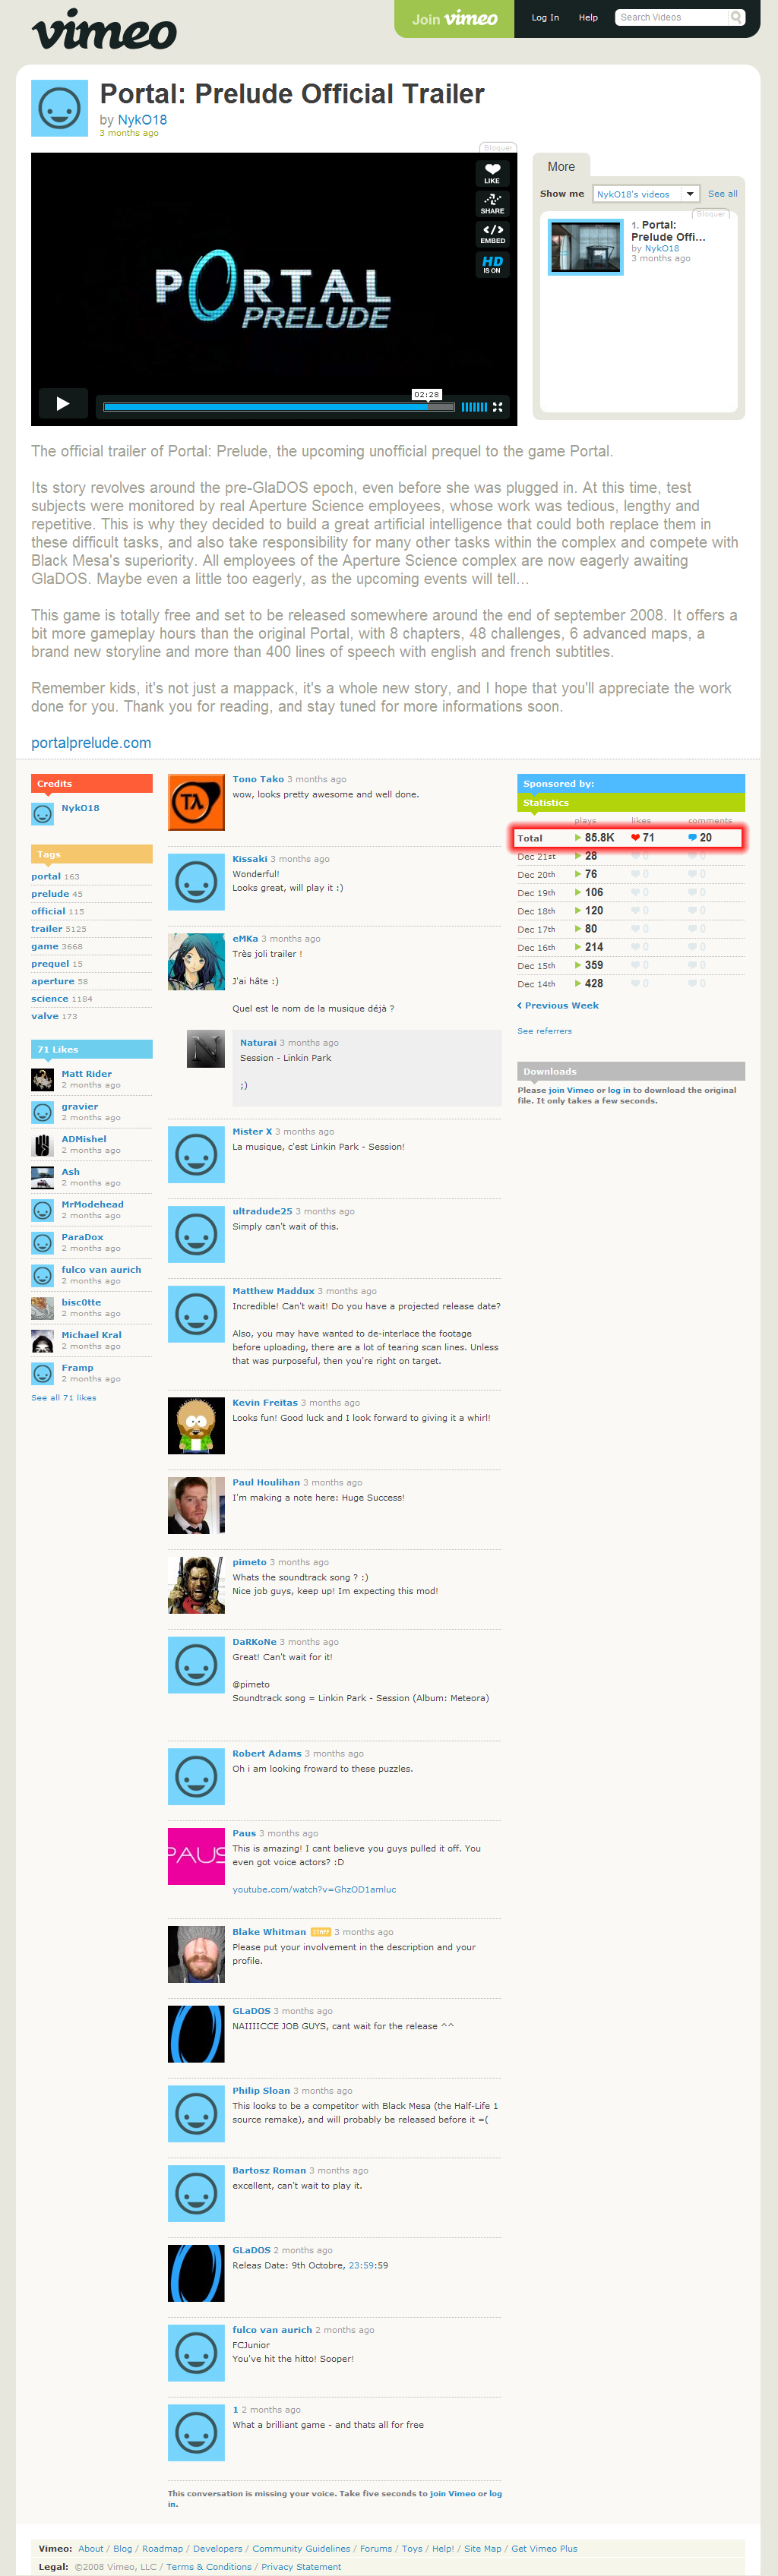Open the Terms & Conditions link
The image size is (778, 2576).
click(x=209, y=2567)
